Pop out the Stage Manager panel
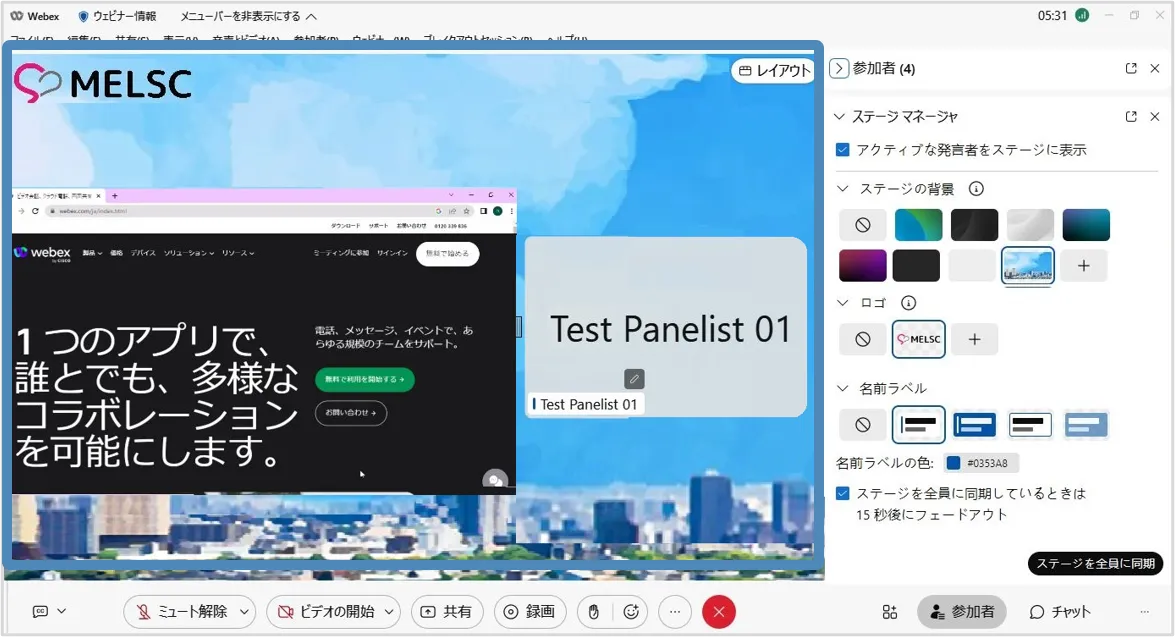Viewport: 1175px width, 637px height. click(1131, 116)
